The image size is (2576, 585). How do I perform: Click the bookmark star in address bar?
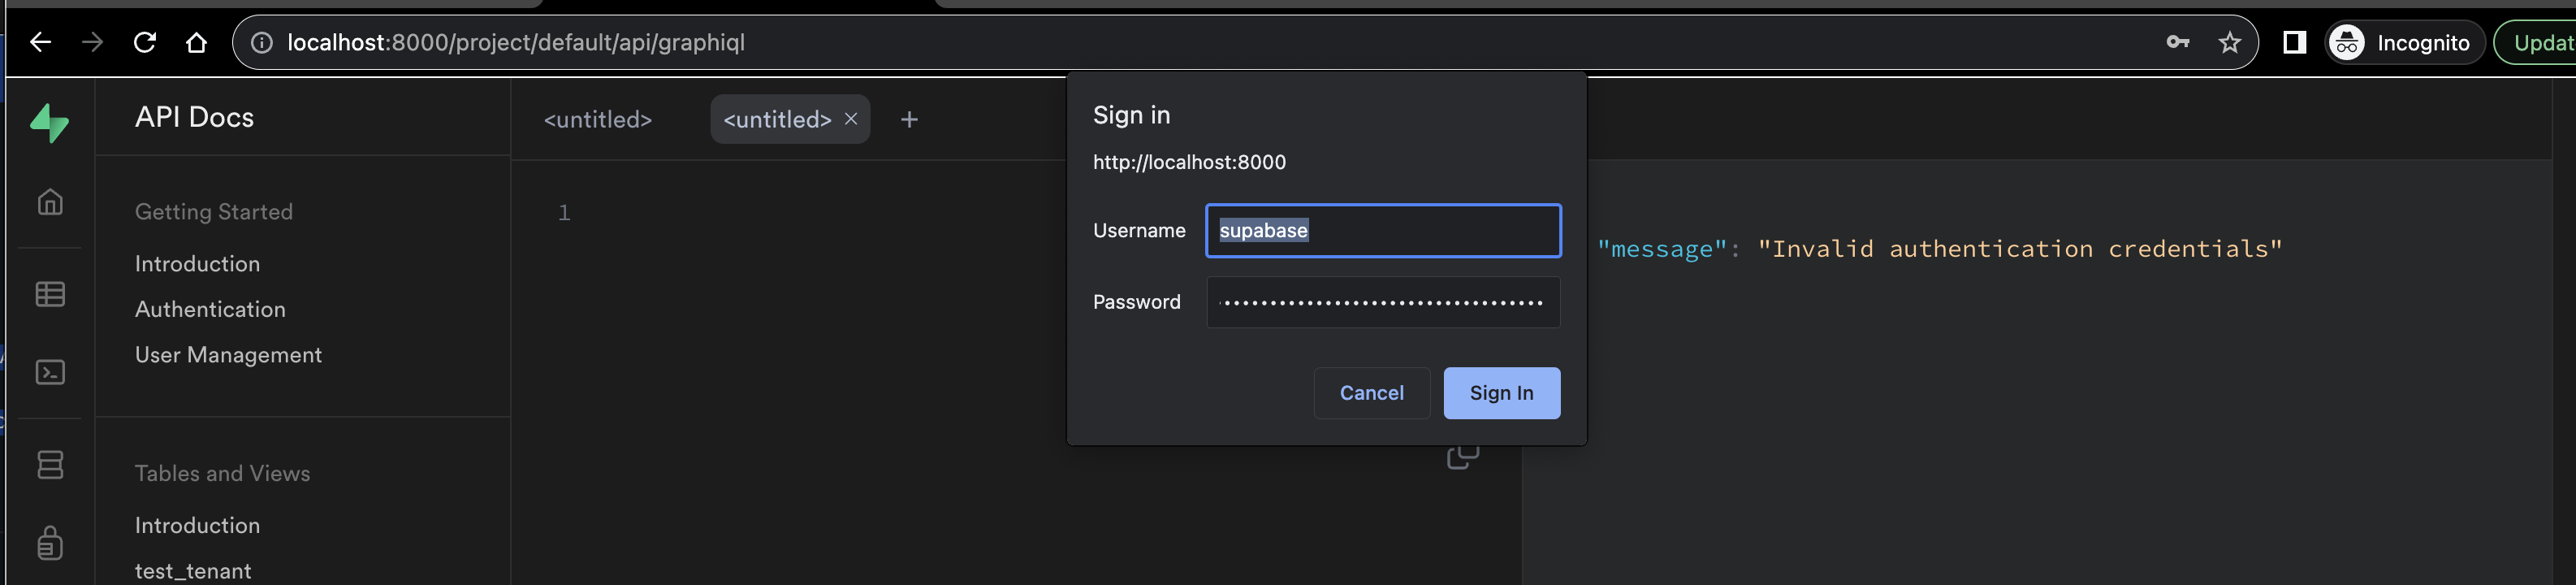(x=2229, y=42)
